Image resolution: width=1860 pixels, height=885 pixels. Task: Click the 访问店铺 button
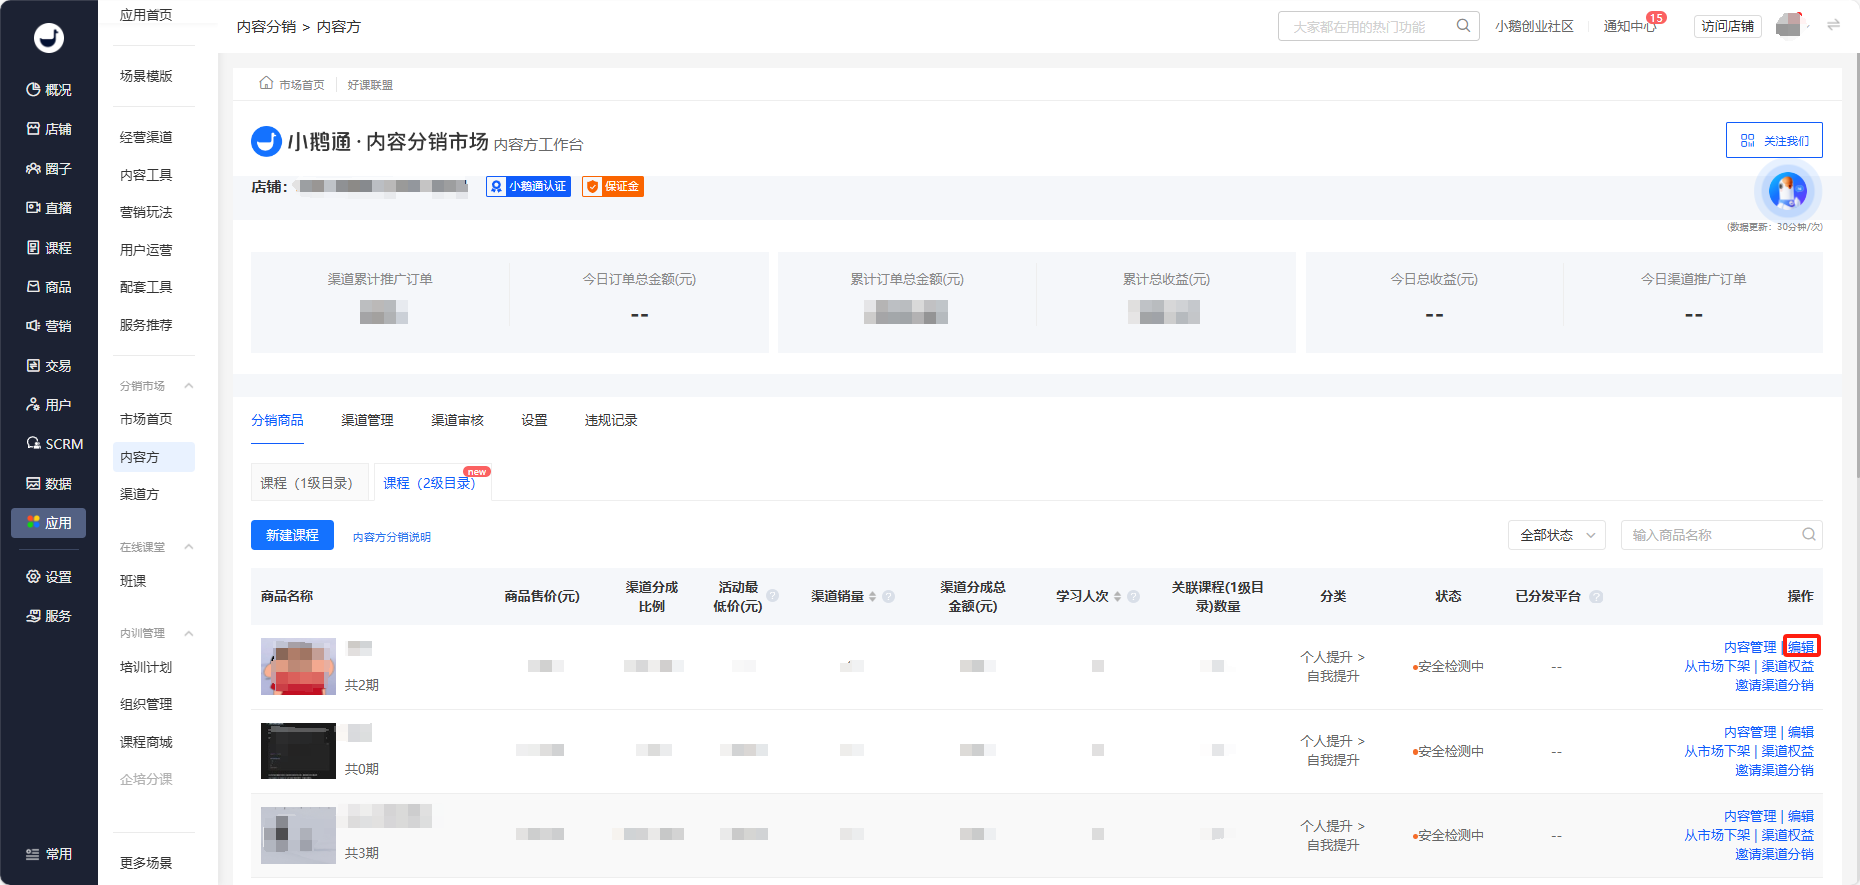(x=1727, y=26)
